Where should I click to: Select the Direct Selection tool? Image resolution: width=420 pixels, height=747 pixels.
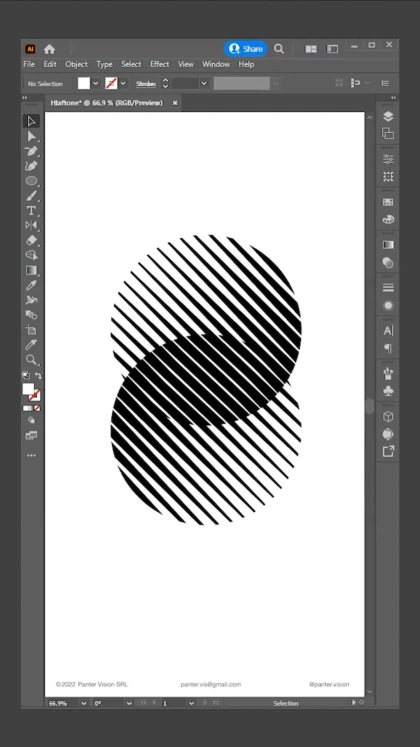click(x=31, y=136)
